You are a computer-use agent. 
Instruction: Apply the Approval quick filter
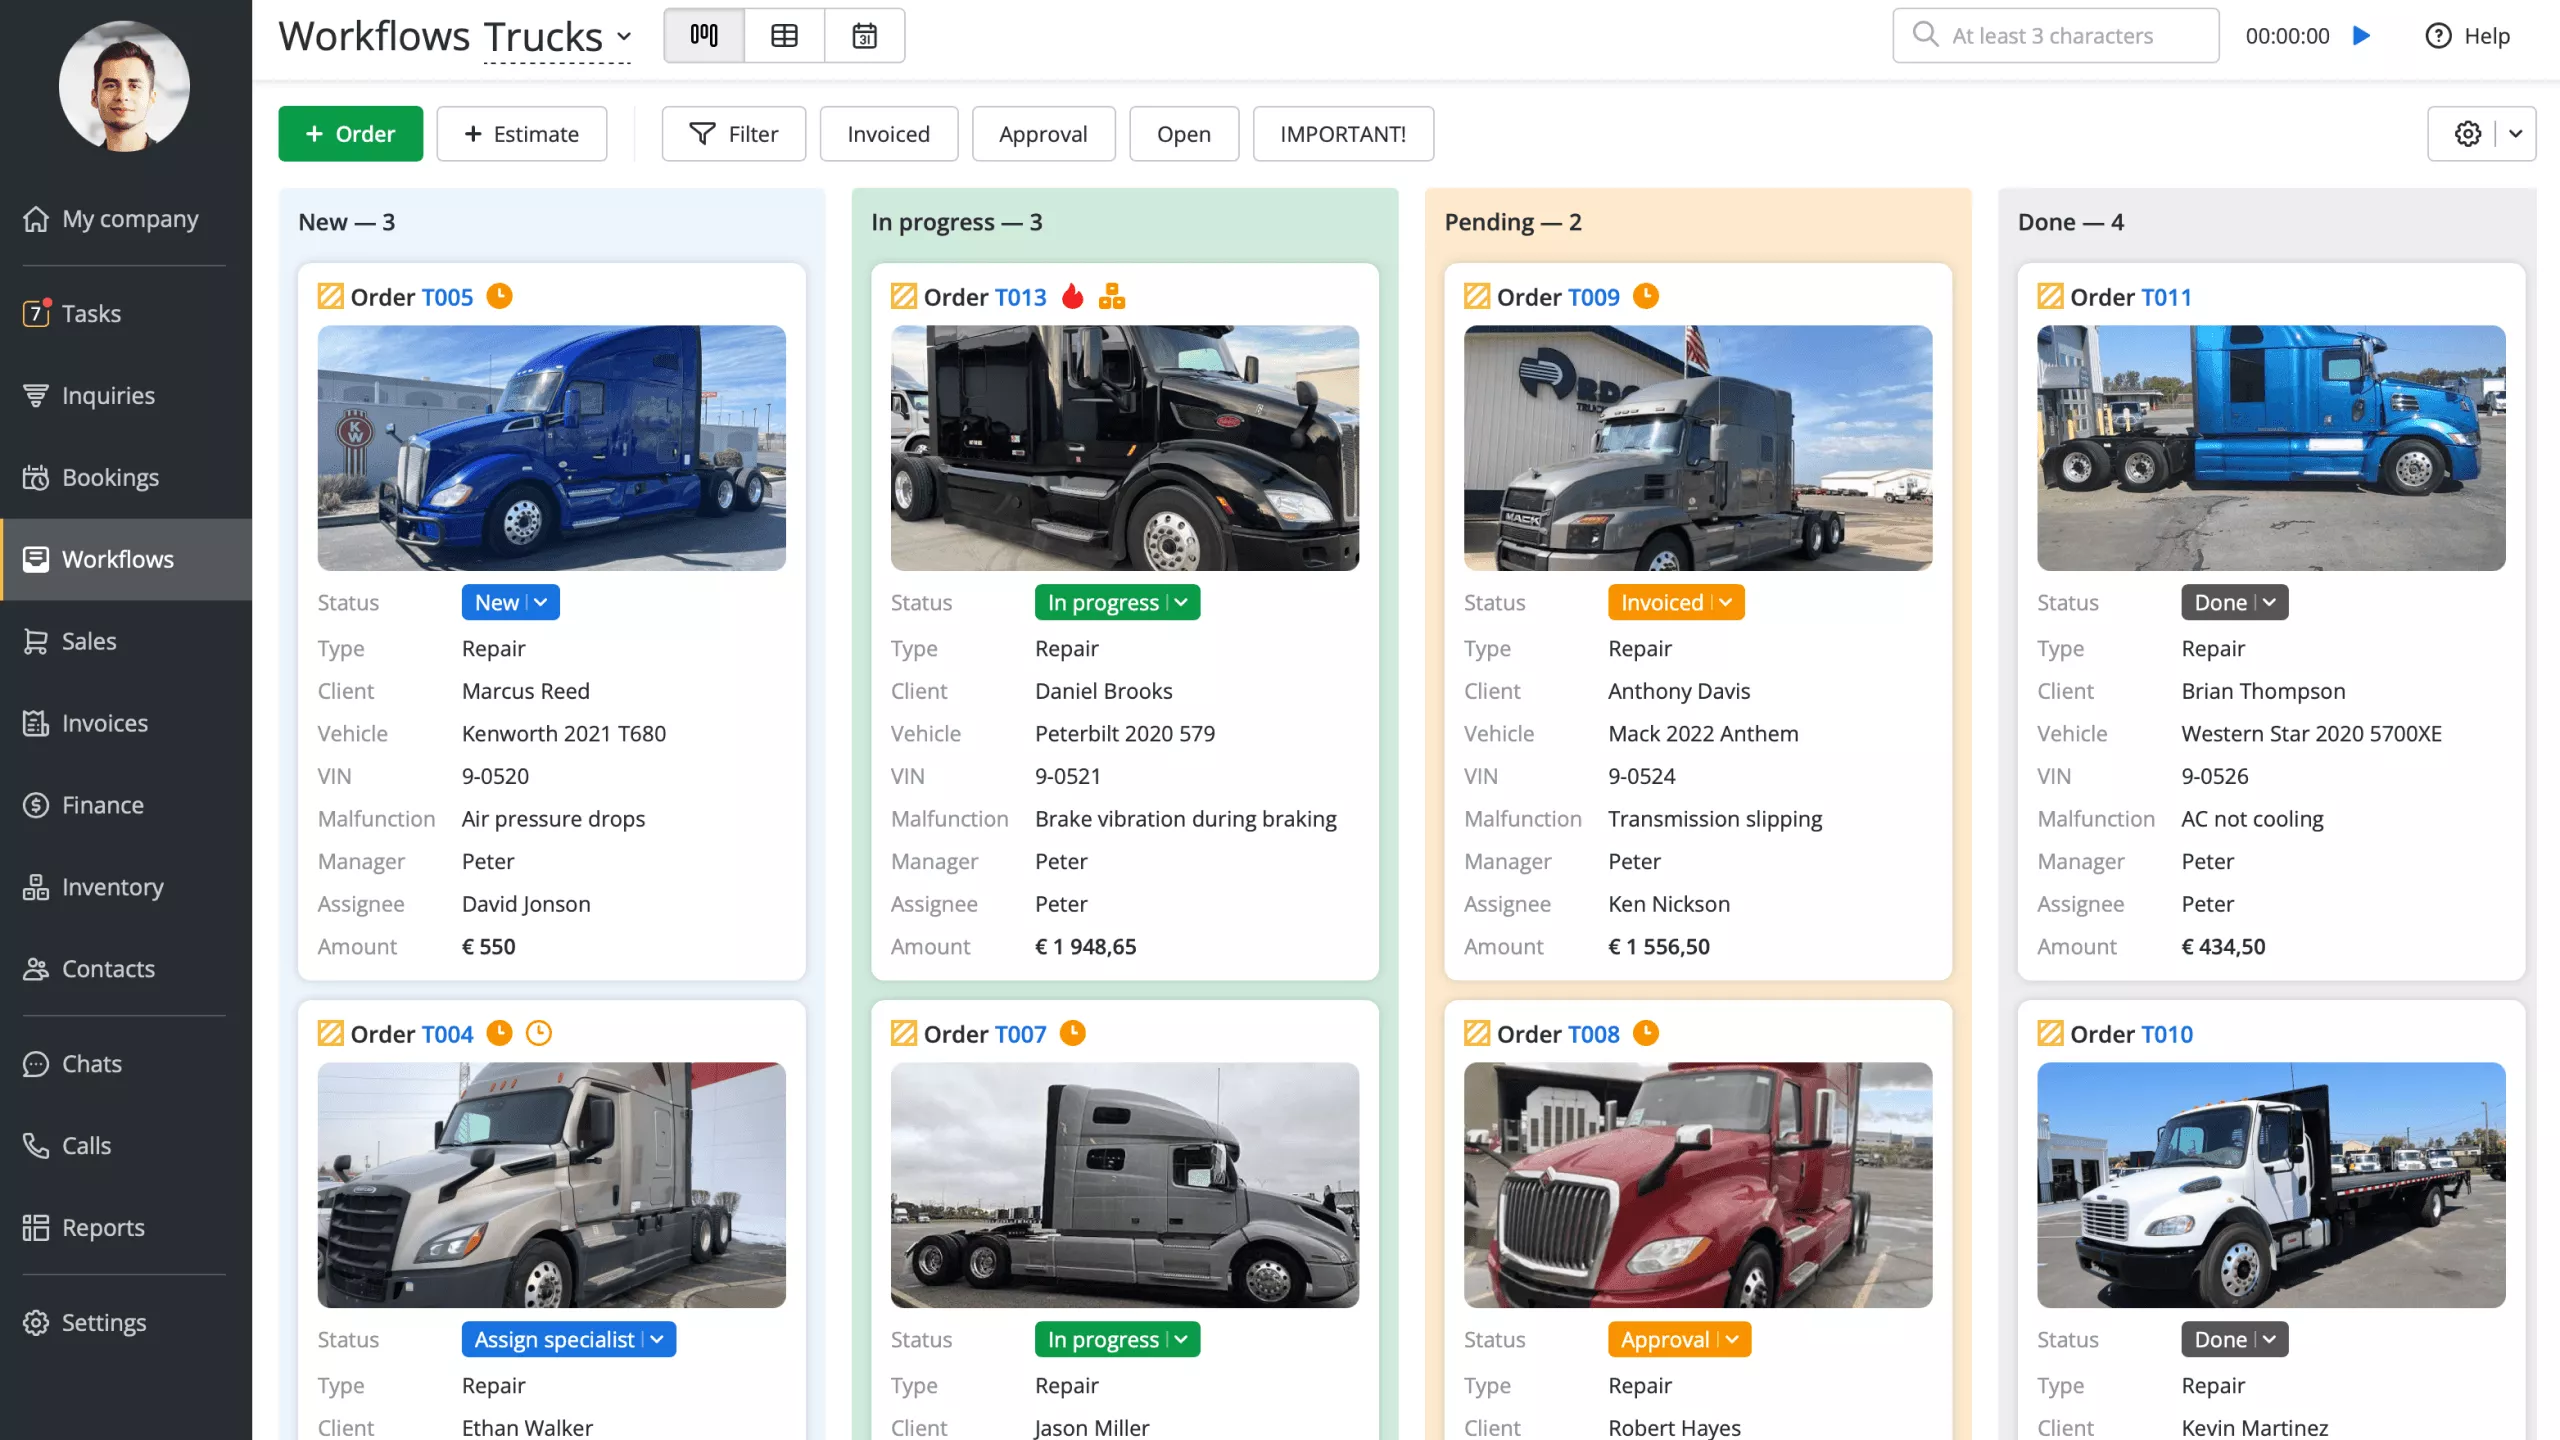[x=1043, y=134]
